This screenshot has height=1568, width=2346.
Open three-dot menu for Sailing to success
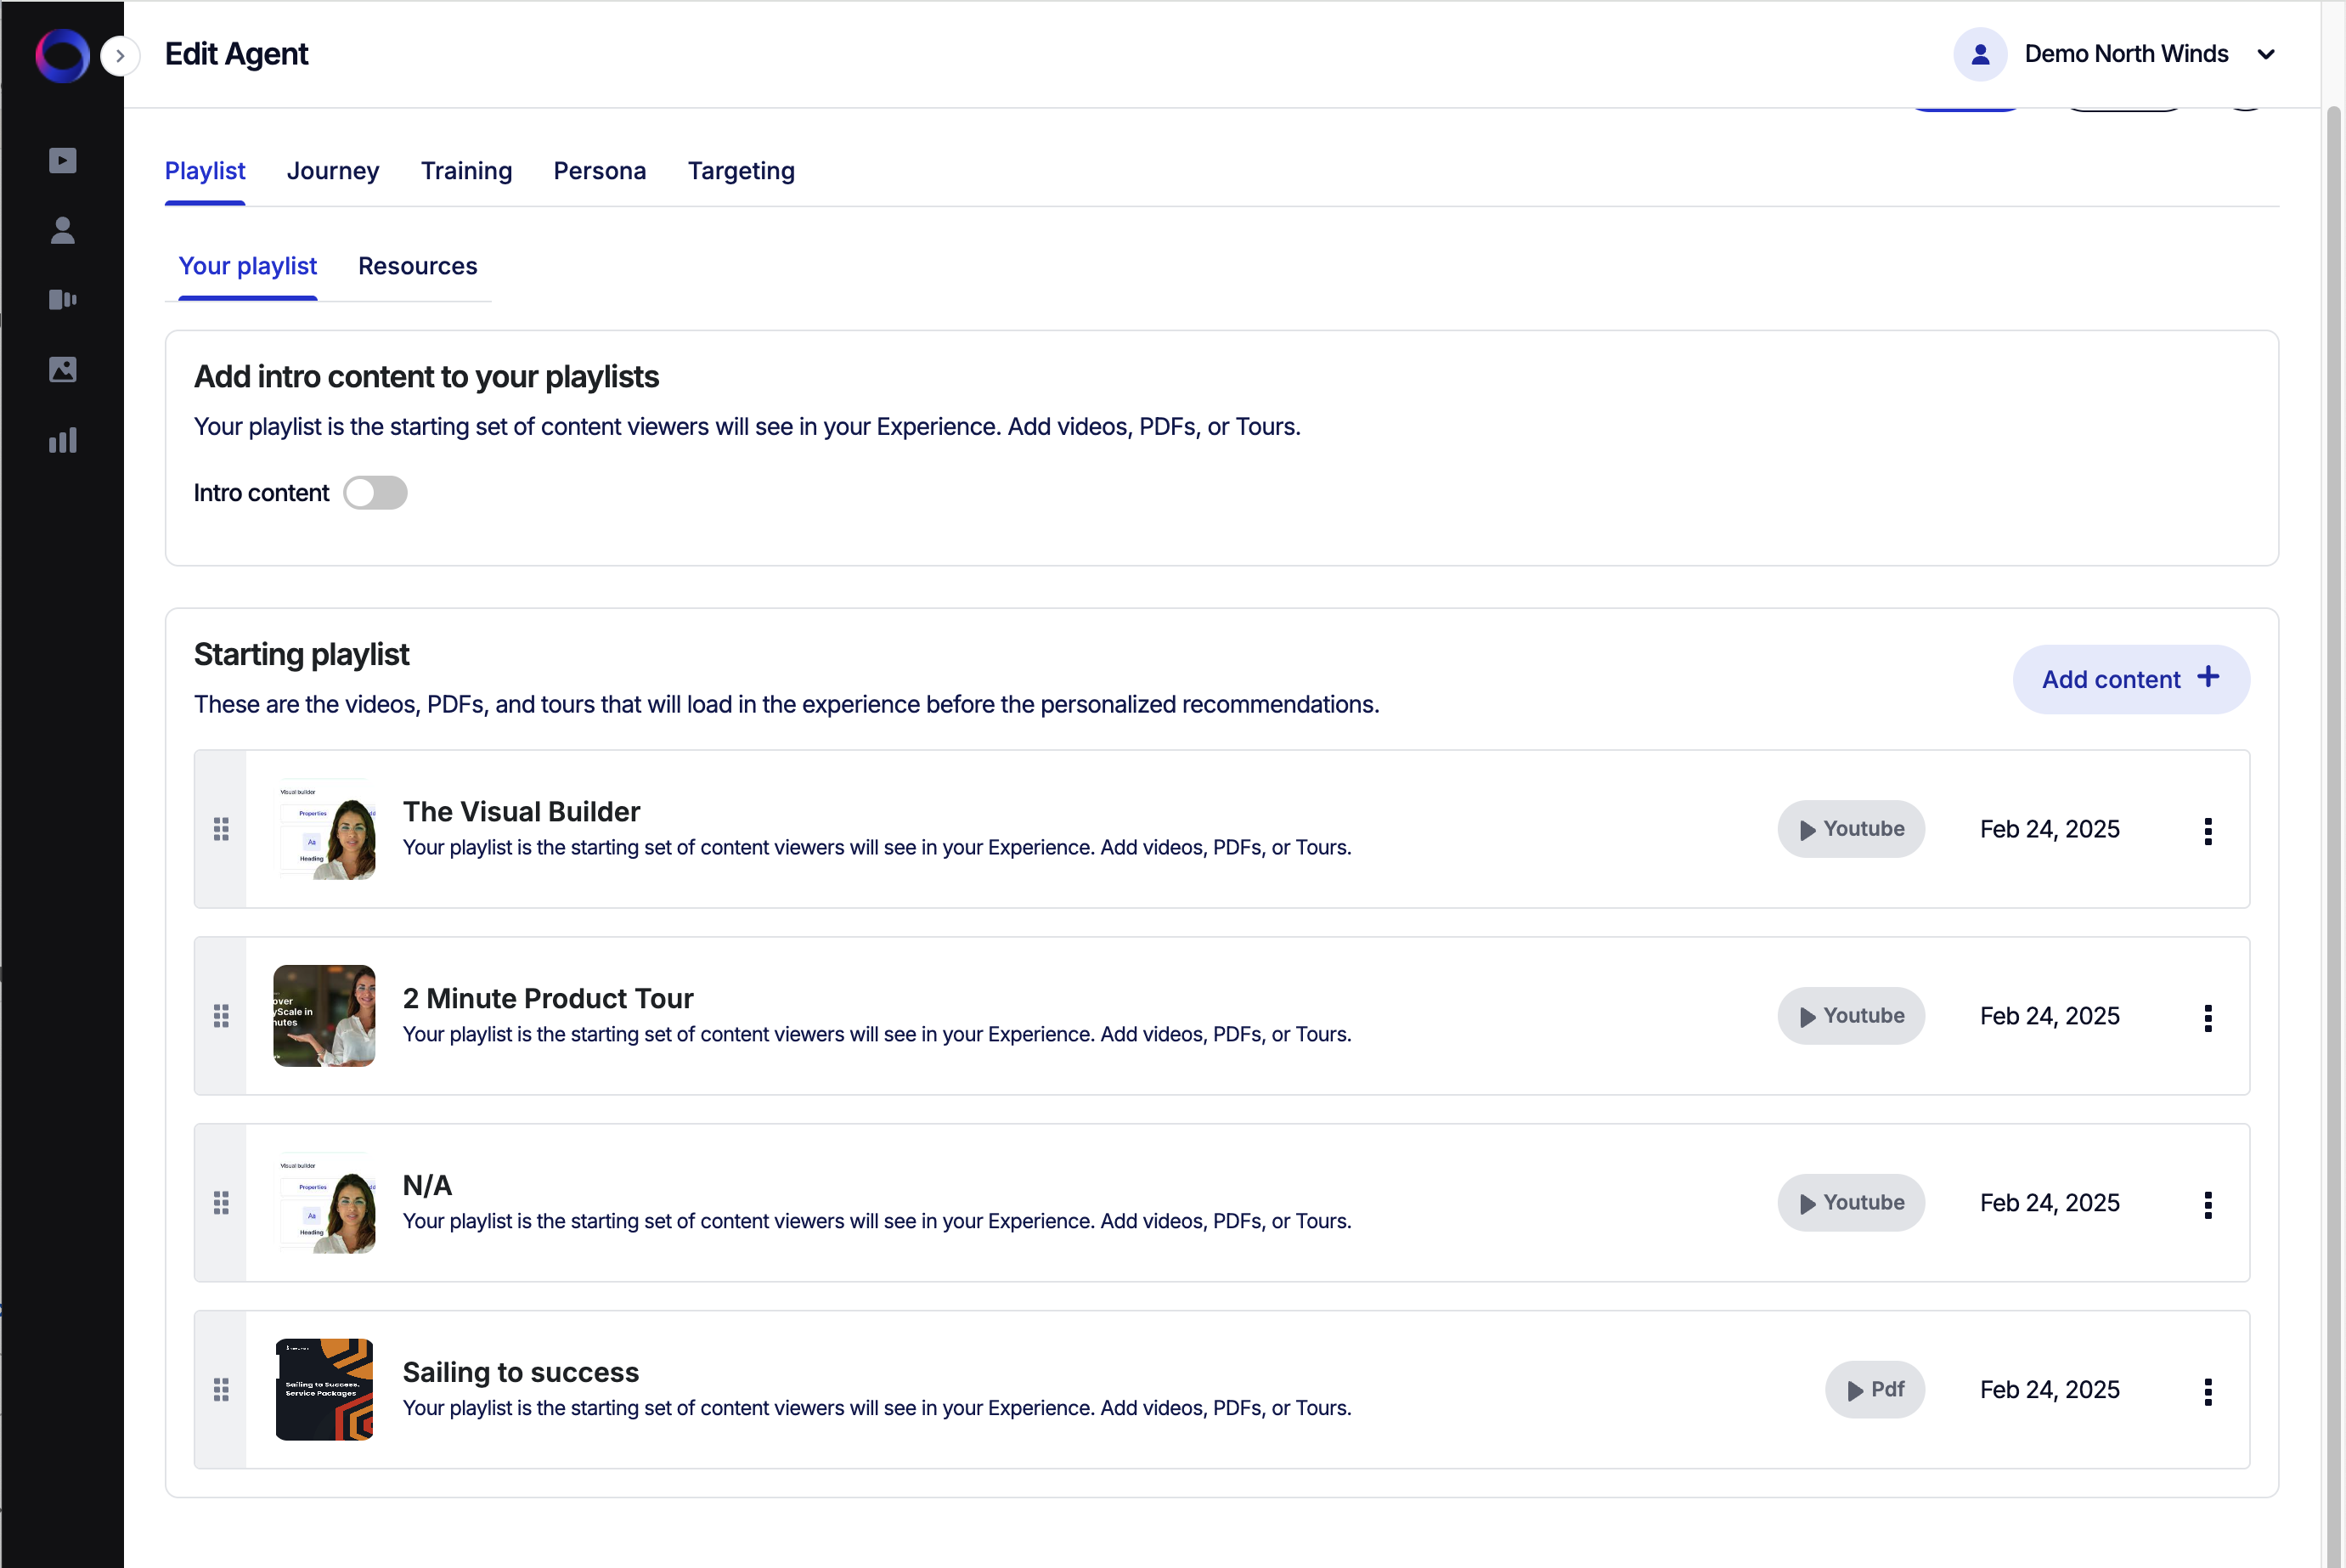pos(2207,1391)
